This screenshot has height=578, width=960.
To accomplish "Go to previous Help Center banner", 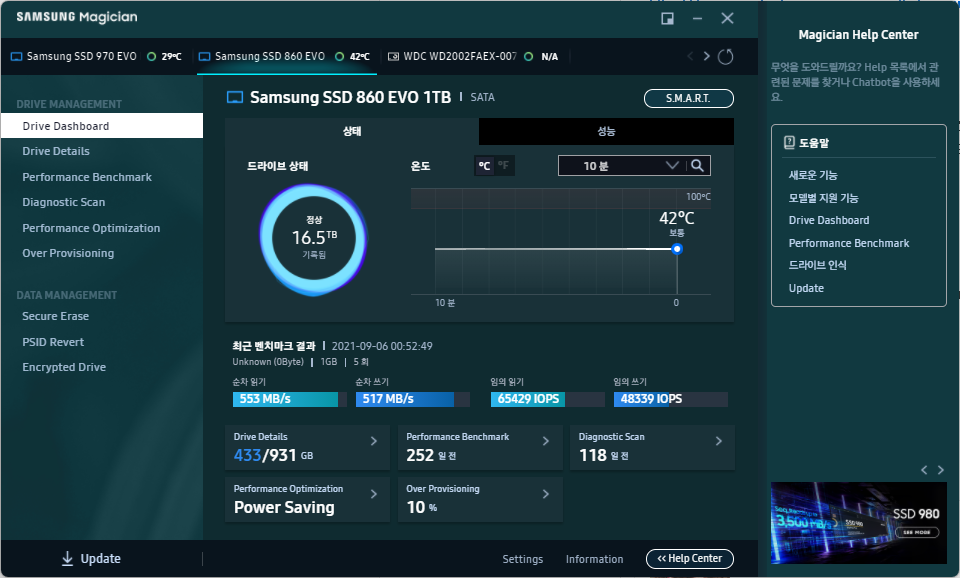I will click(x=924, y=470).
